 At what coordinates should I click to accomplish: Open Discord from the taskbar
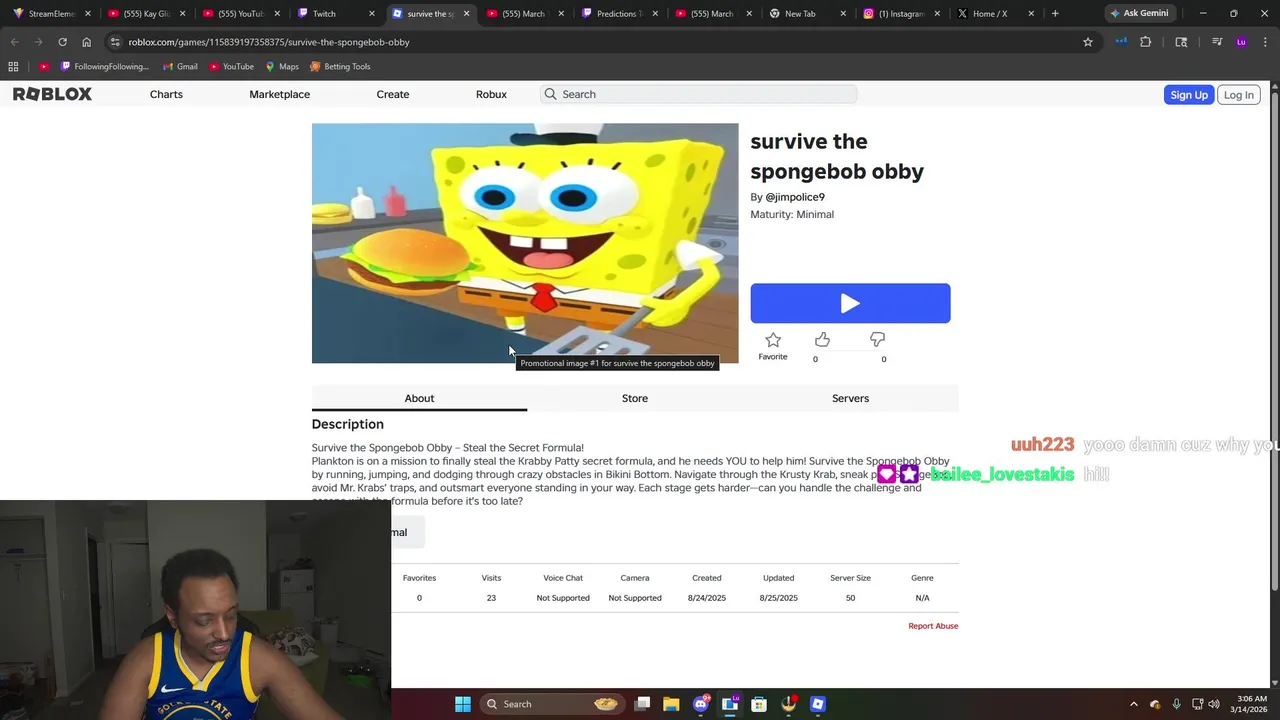click(x=701, y=704)
